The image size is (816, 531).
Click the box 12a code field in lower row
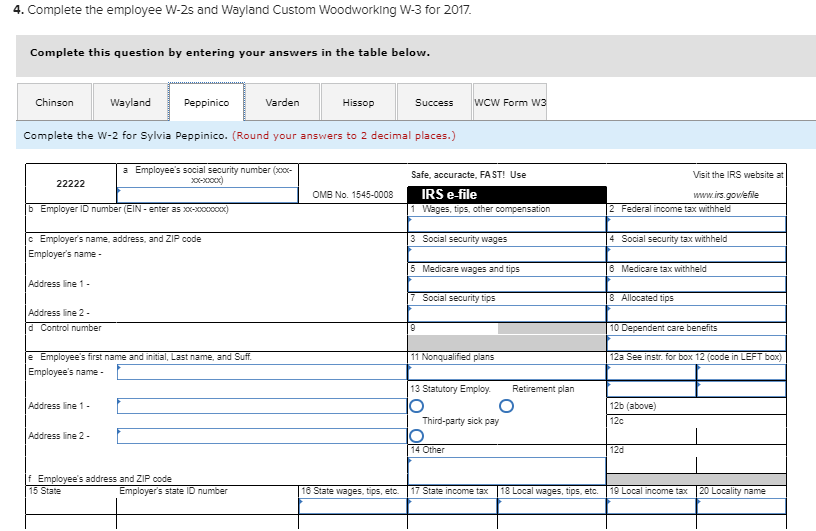point(652,389)
